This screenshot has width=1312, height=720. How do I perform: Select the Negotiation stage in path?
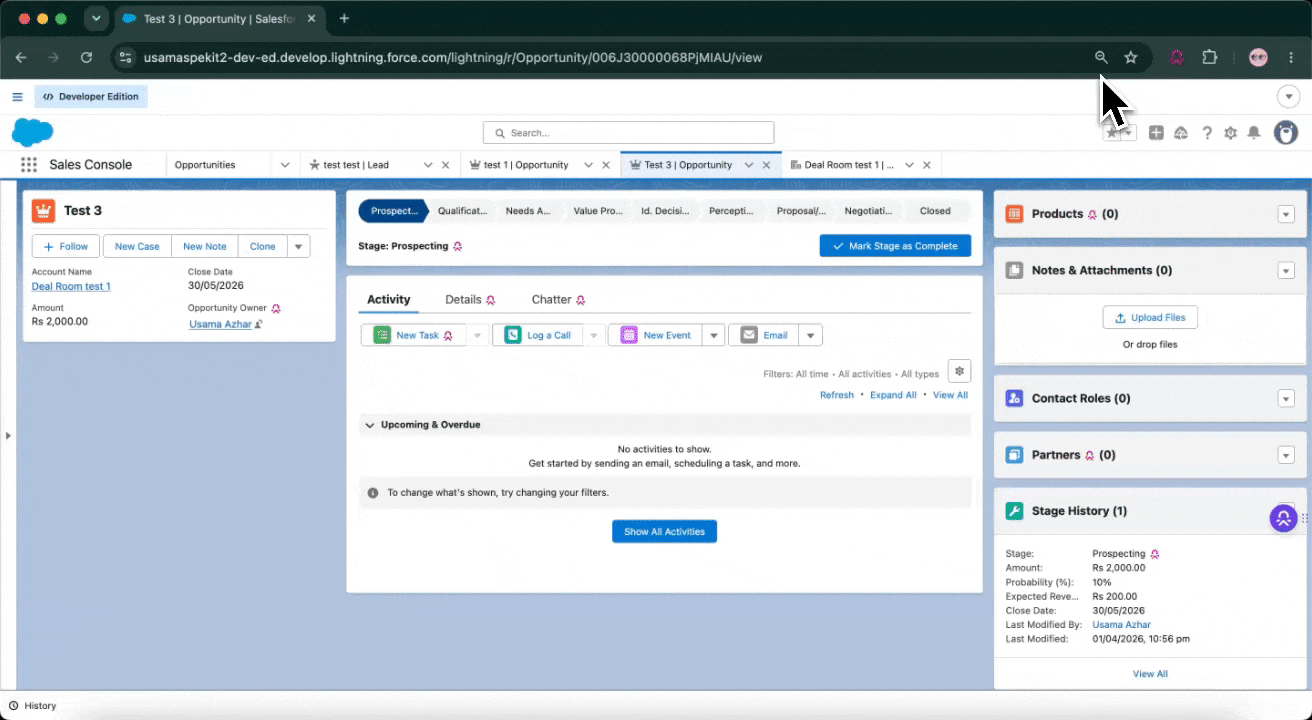(867, 211)
